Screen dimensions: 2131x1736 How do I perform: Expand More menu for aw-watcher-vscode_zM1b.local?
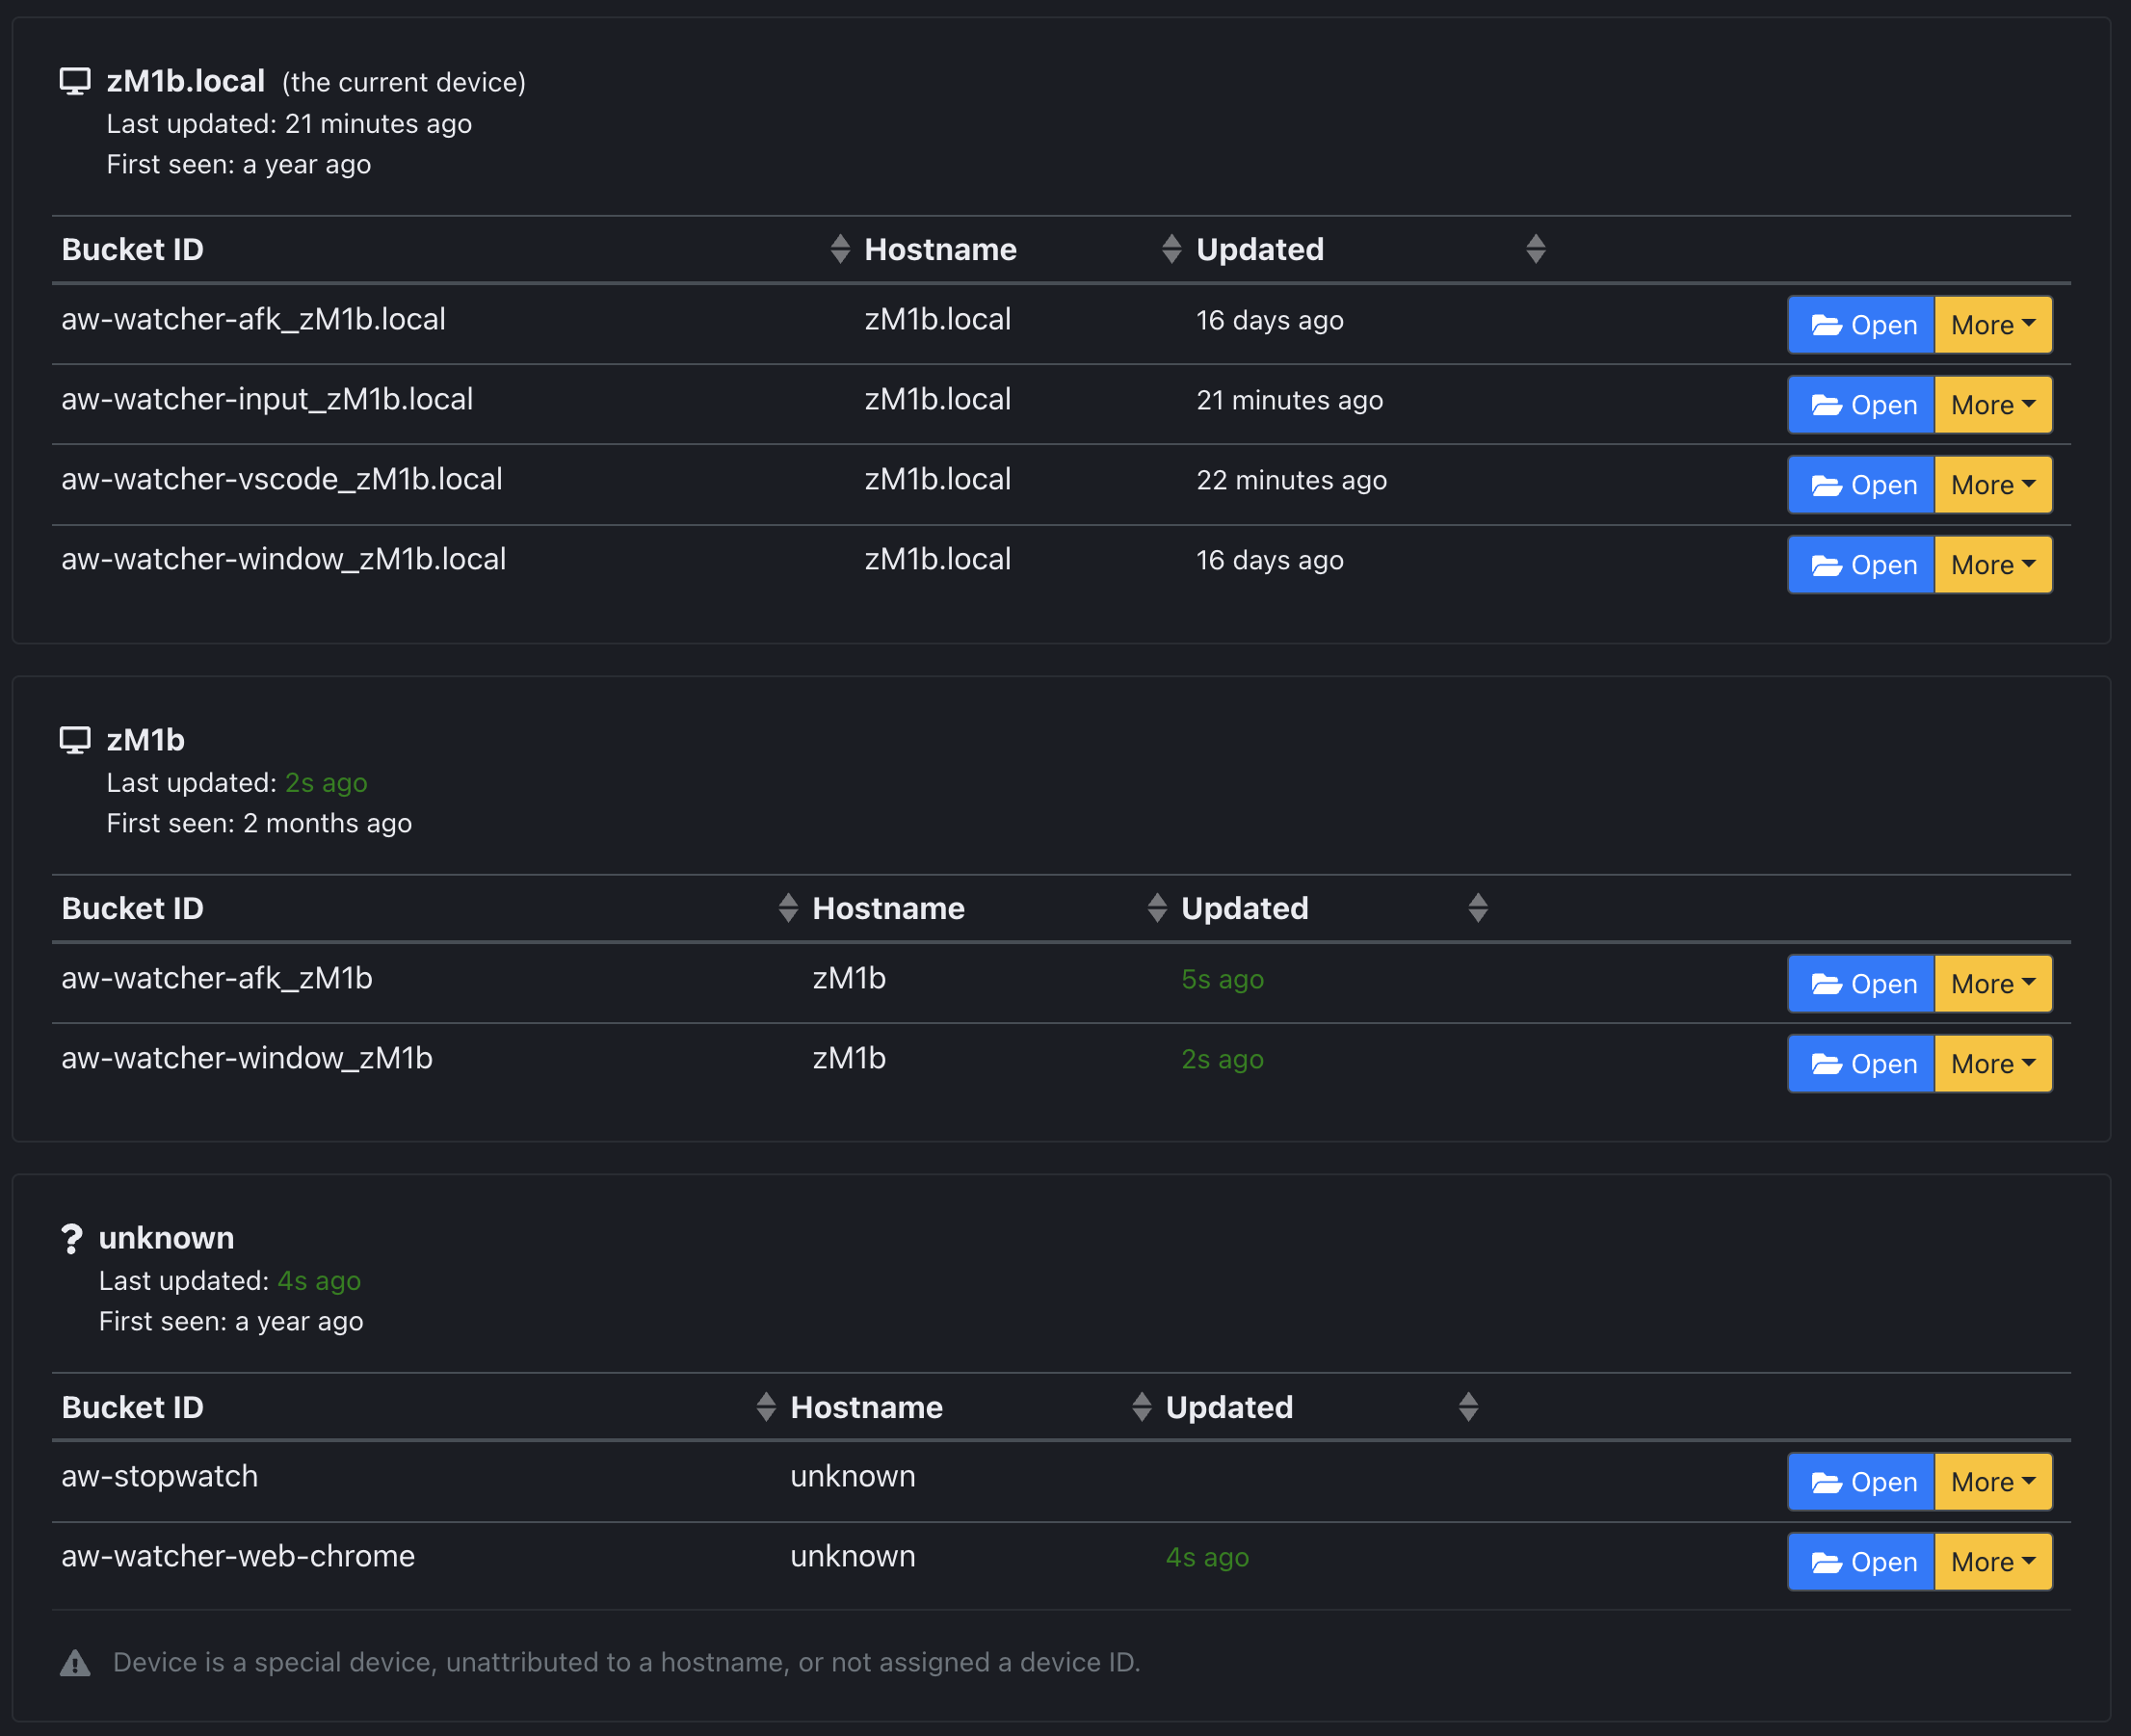[1993, 485]
